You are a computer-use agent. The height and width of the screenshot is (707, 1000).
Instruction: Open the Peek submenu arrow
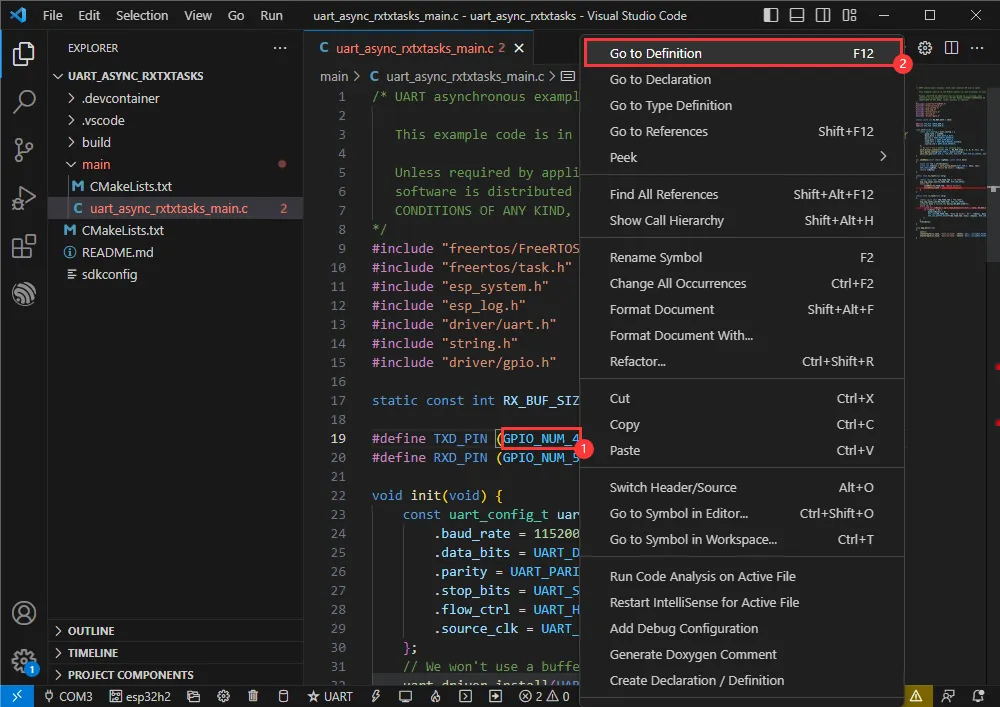883,157
